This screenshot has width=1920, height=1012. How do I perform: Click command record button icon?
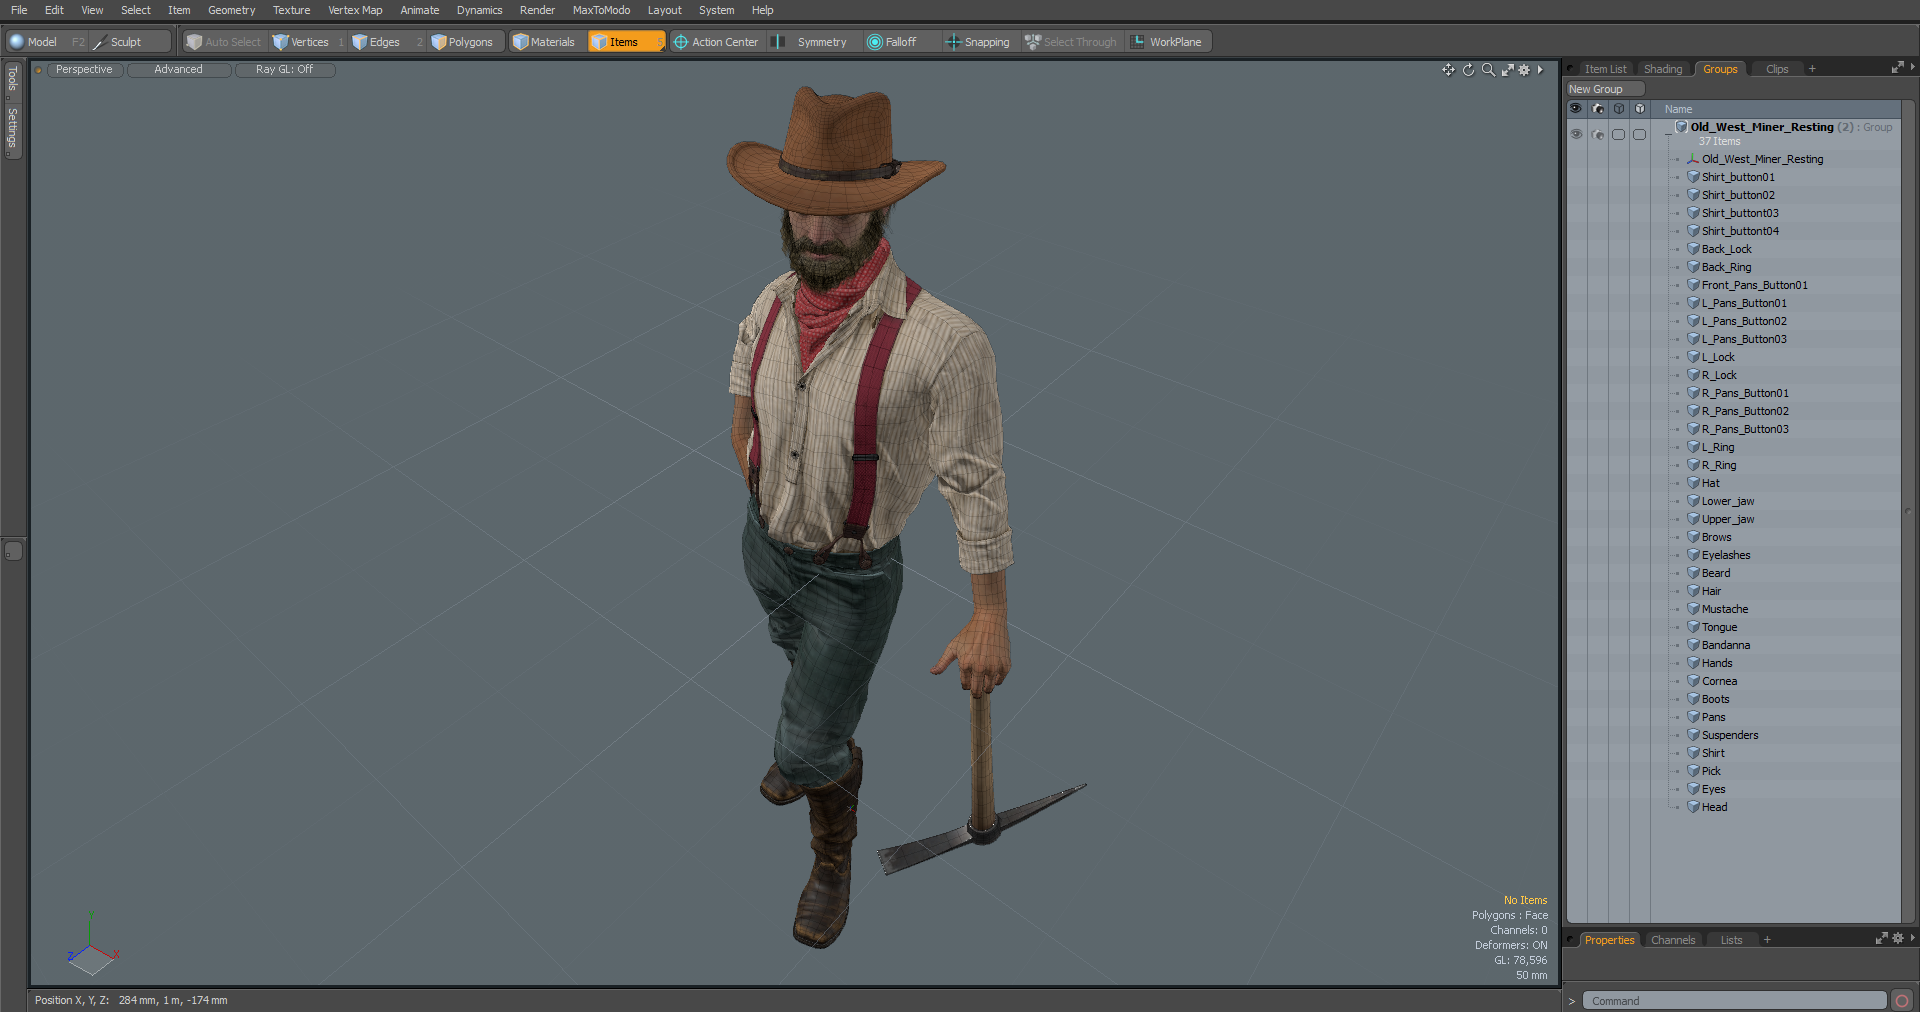tap(1902, 1001)
